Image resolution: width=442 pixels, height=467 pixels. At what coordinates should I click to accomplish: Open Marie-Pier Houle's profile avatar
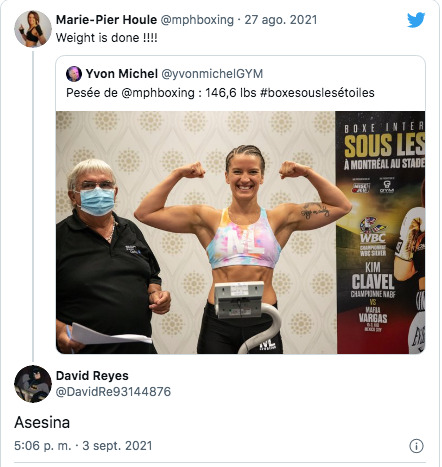[33, 29]
